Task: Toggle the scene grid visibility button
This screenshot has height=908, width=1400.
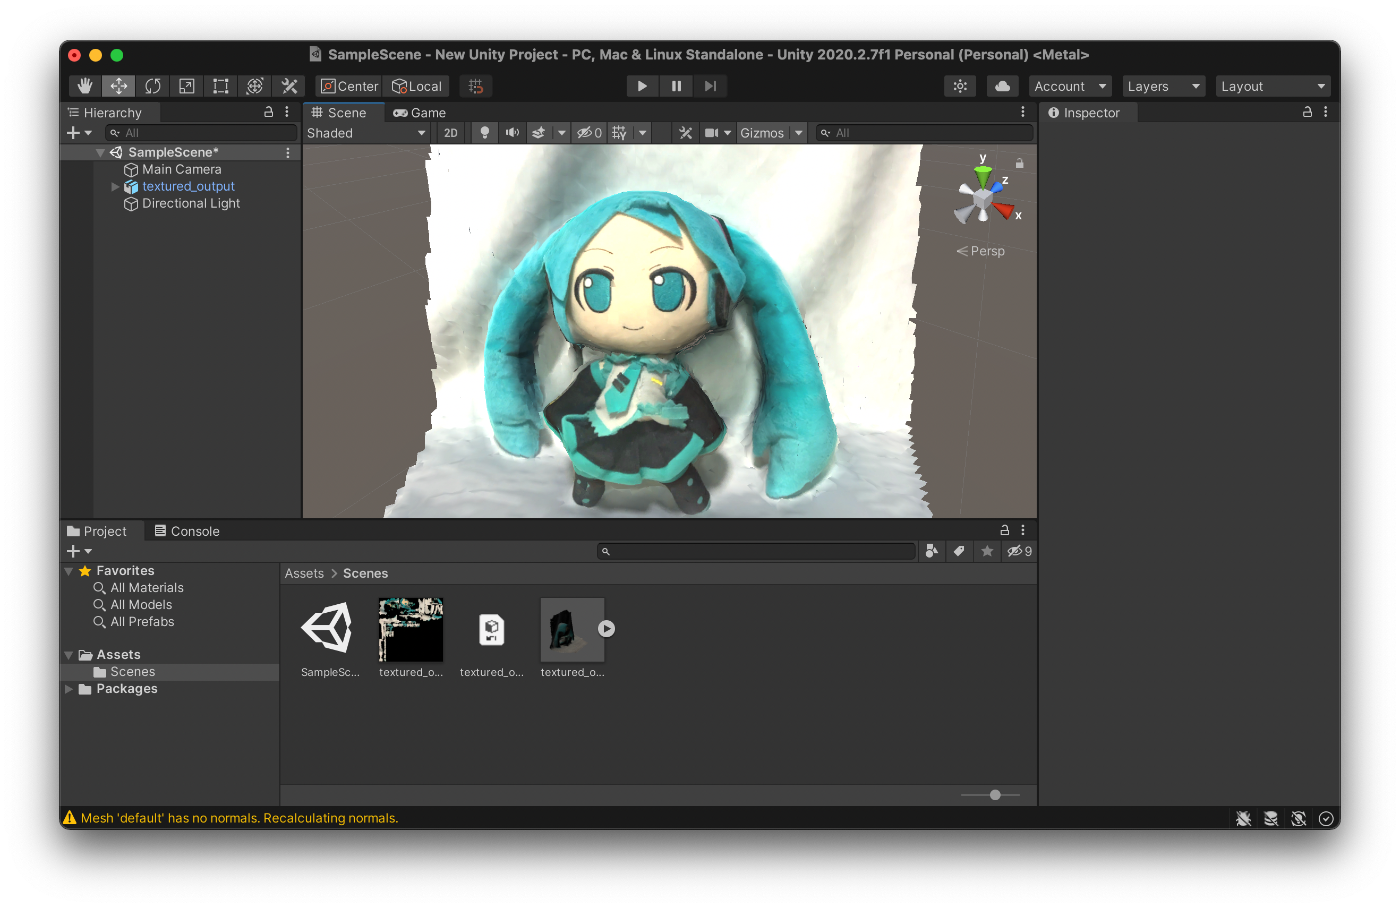Action: 620,133
